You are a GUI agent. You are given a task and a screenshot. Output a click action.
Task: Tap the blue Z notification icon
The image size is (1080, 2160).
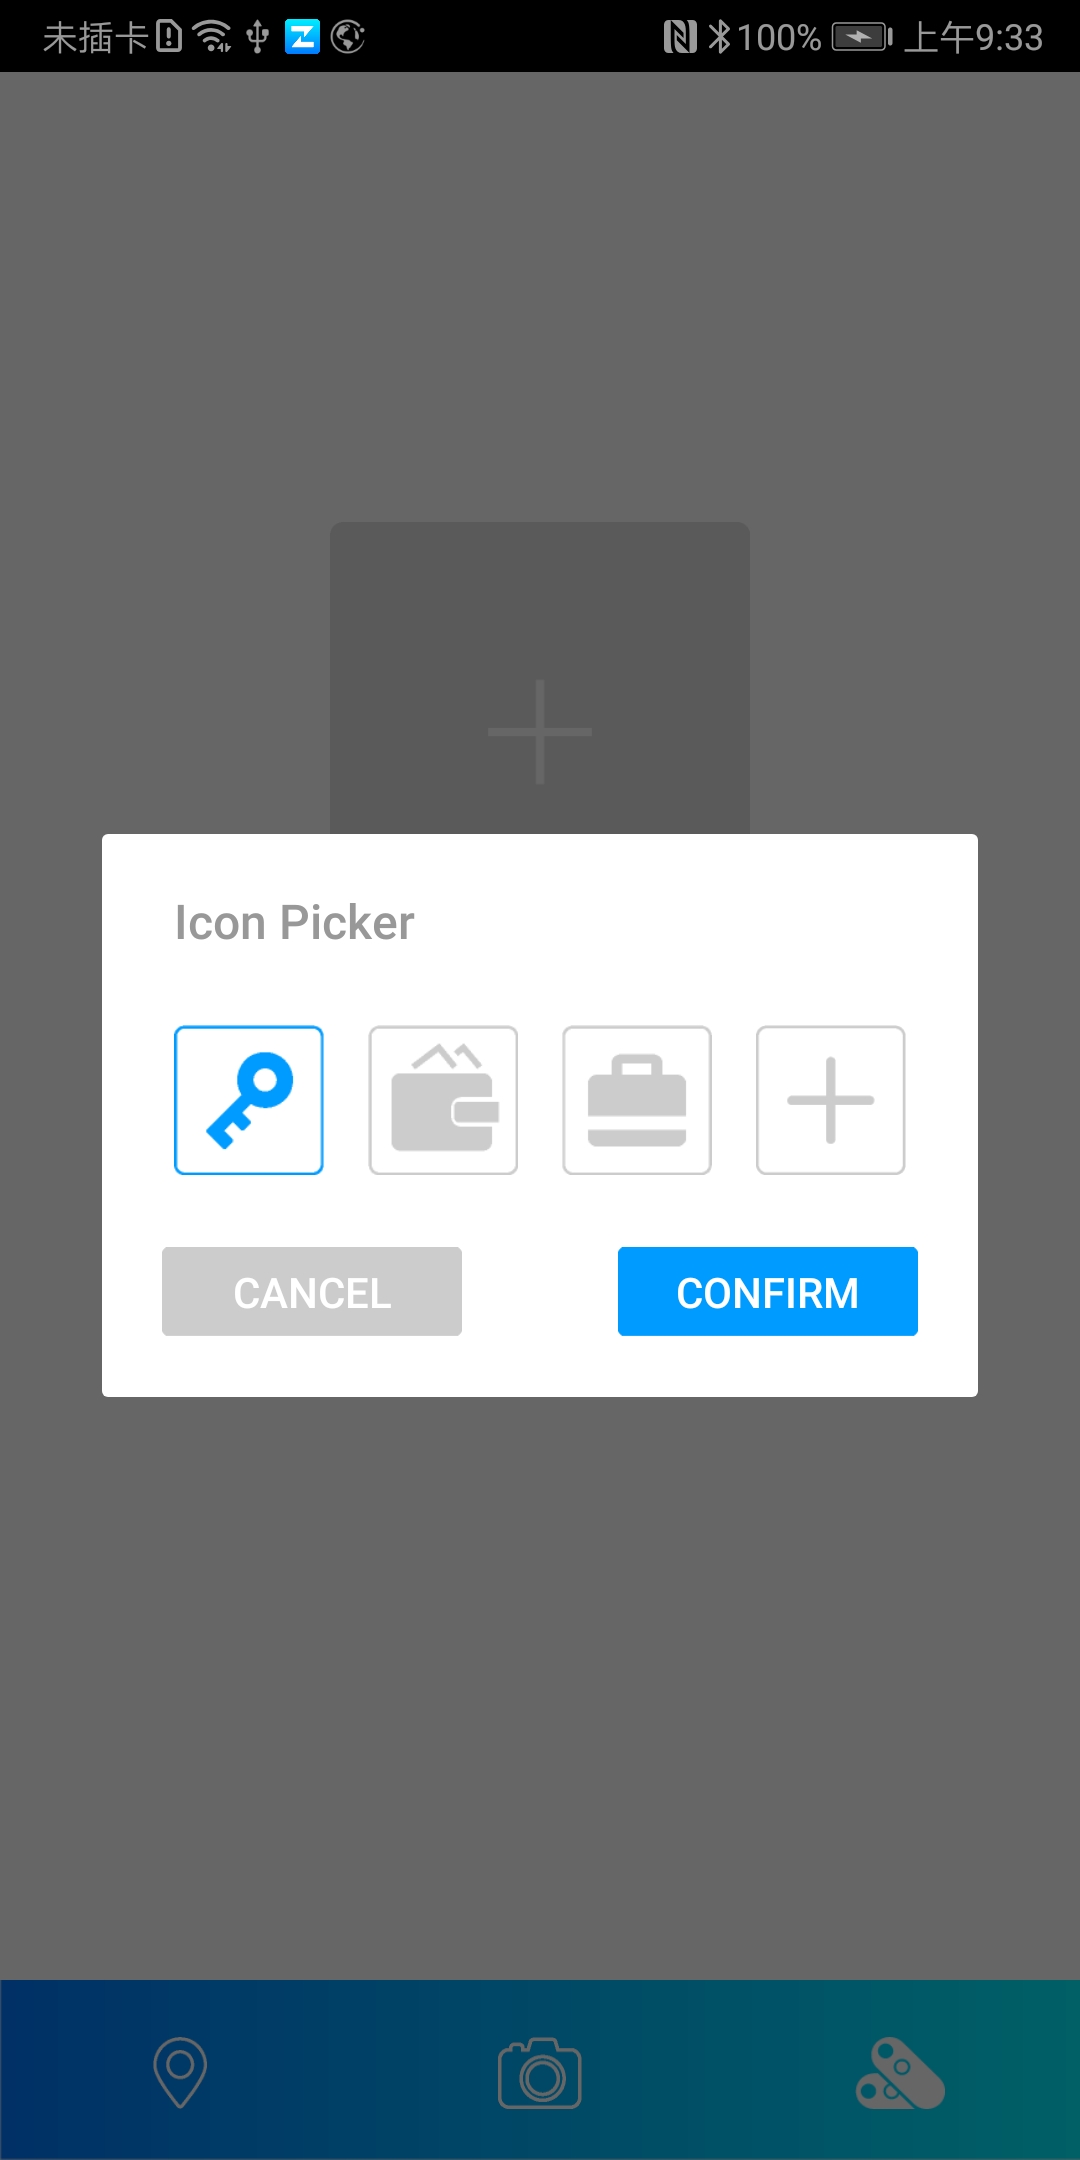(302, 37)
